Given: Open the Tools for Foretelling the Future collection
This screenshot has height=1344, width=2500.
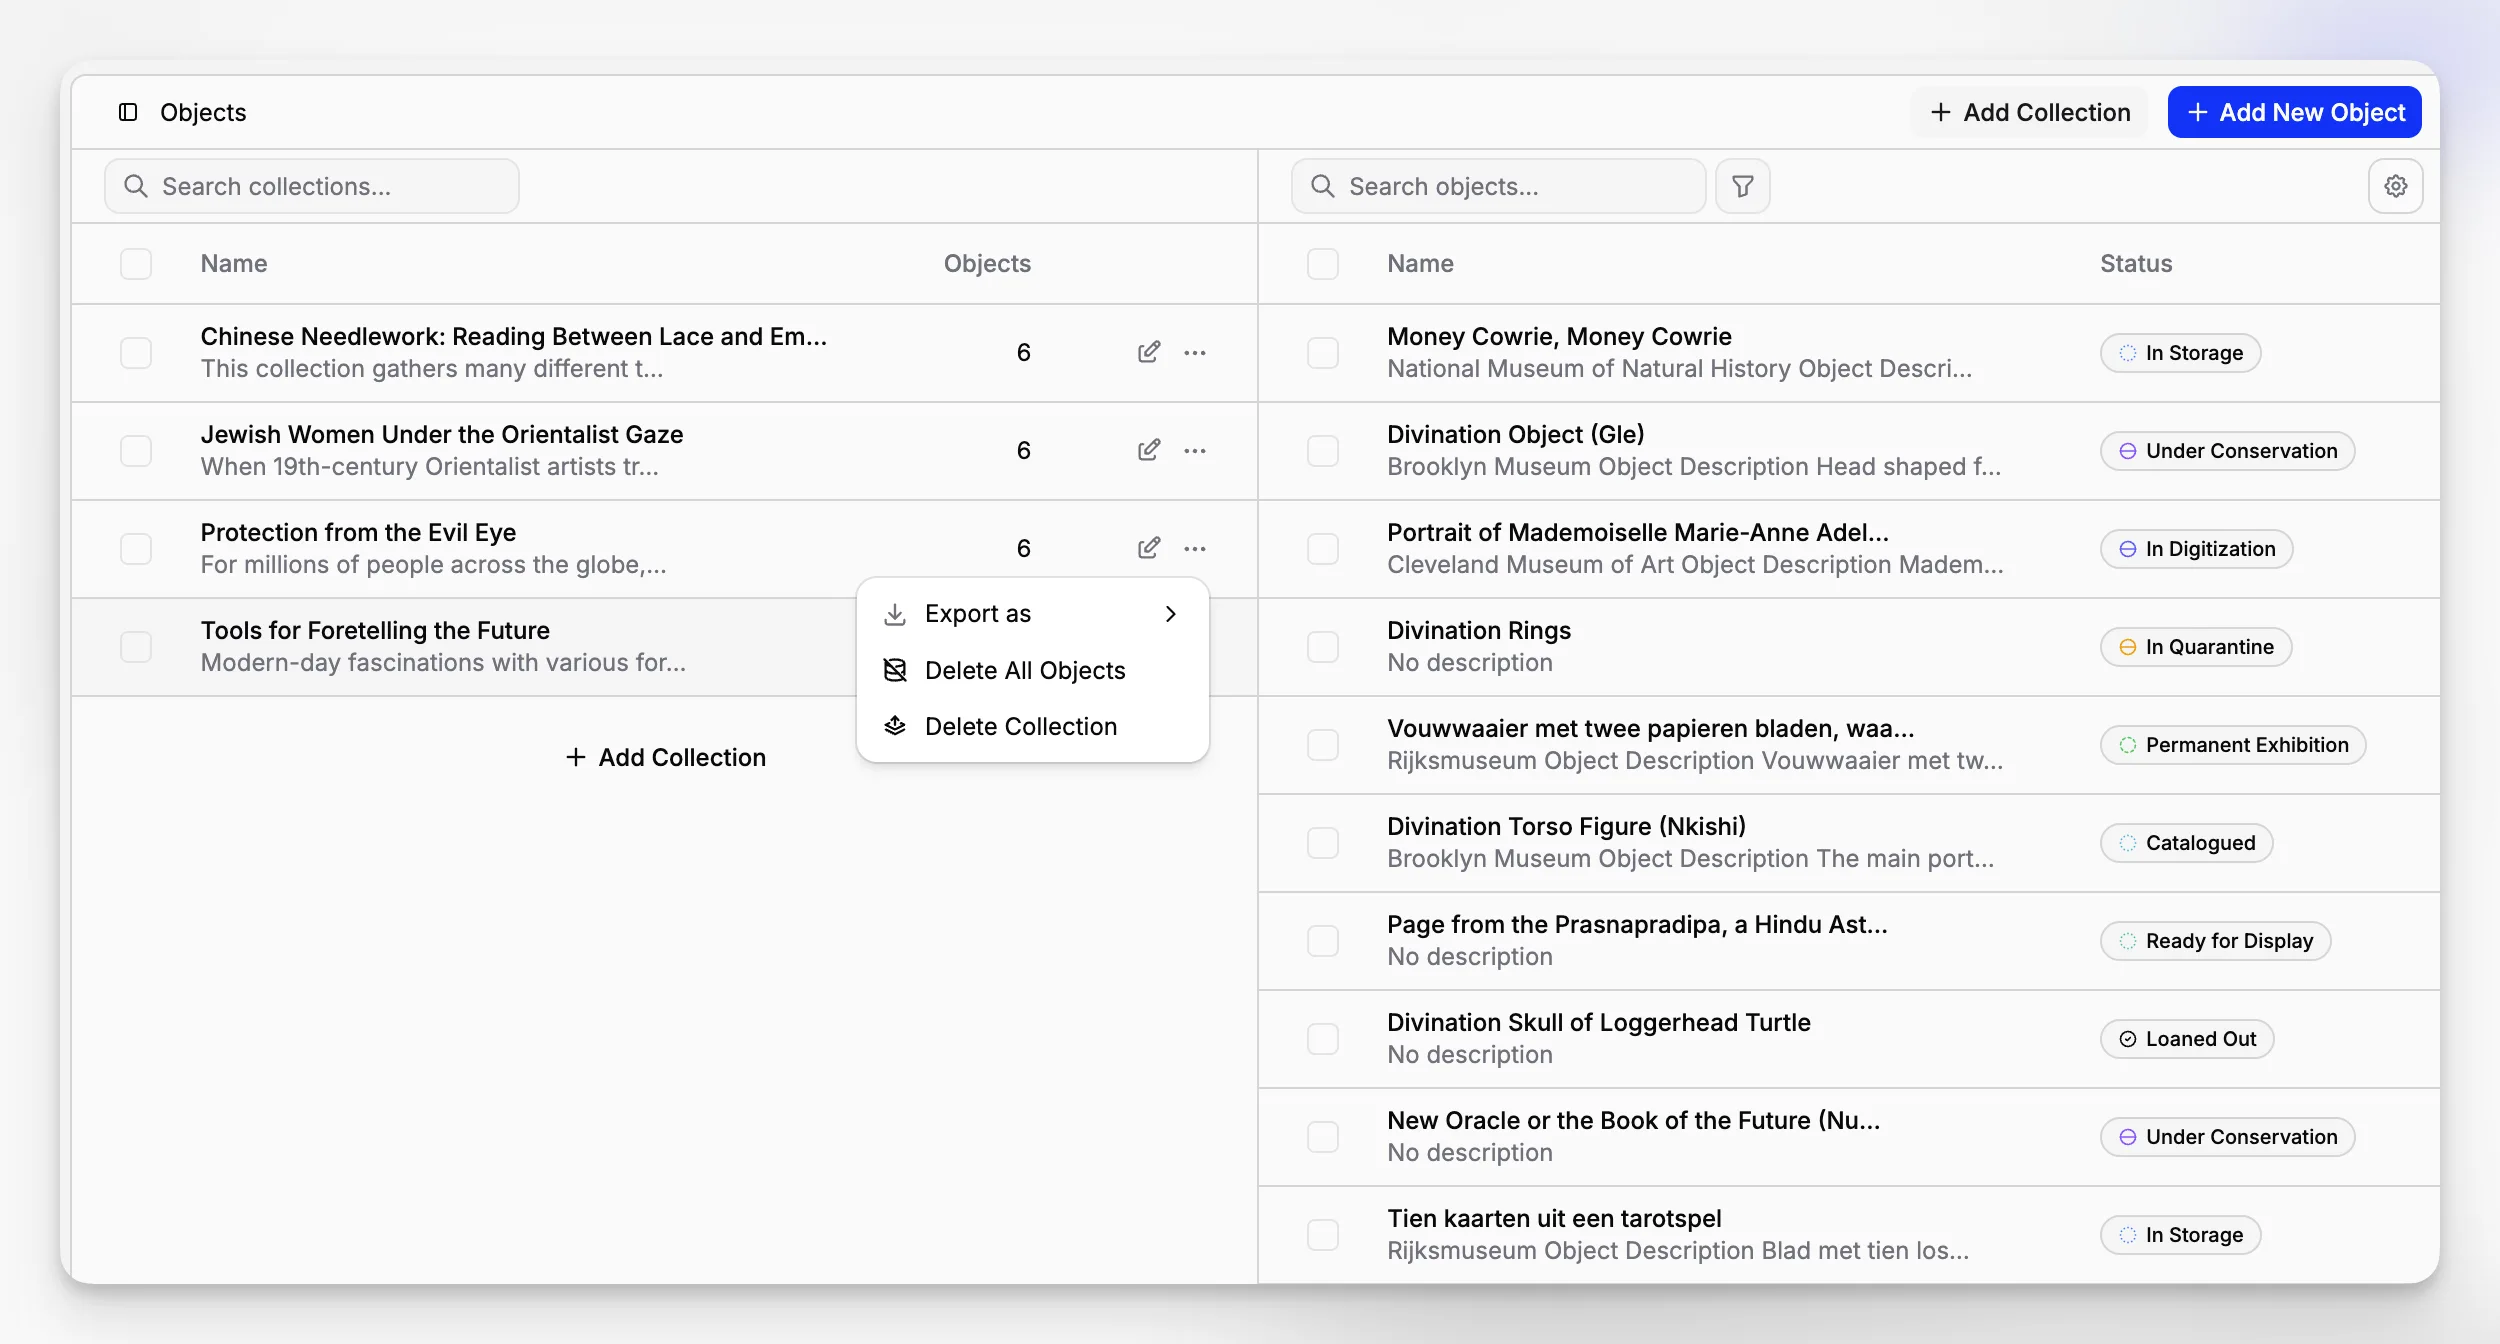Looking at the screenshot, I should pyautogui.click(x=375, y=631).
